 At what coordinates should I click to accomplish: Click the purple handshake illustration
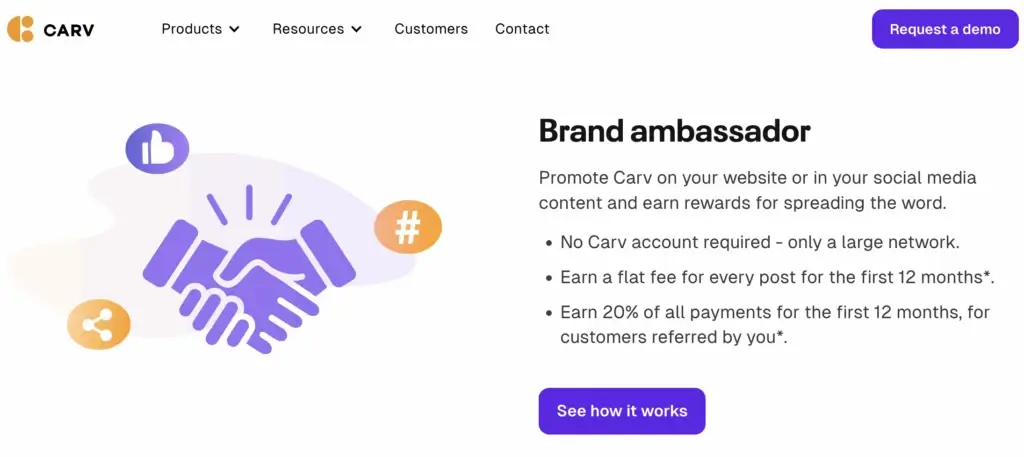tap(249, 283)
